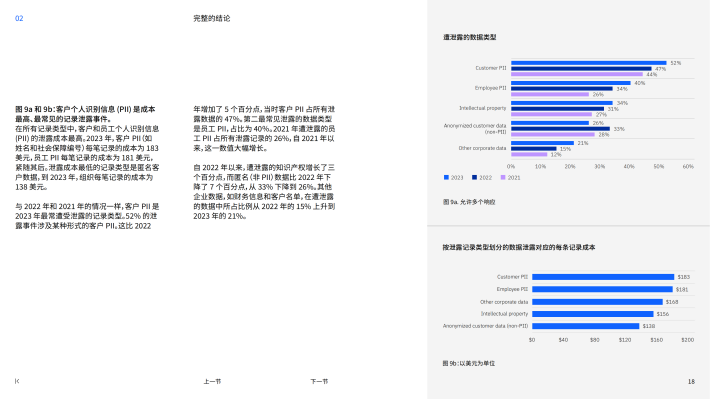Click the 遭泄露的数据类型 chart title
The width and height of the screenshot is (710, 399).
pyautogui.click(x=470, y=37)
